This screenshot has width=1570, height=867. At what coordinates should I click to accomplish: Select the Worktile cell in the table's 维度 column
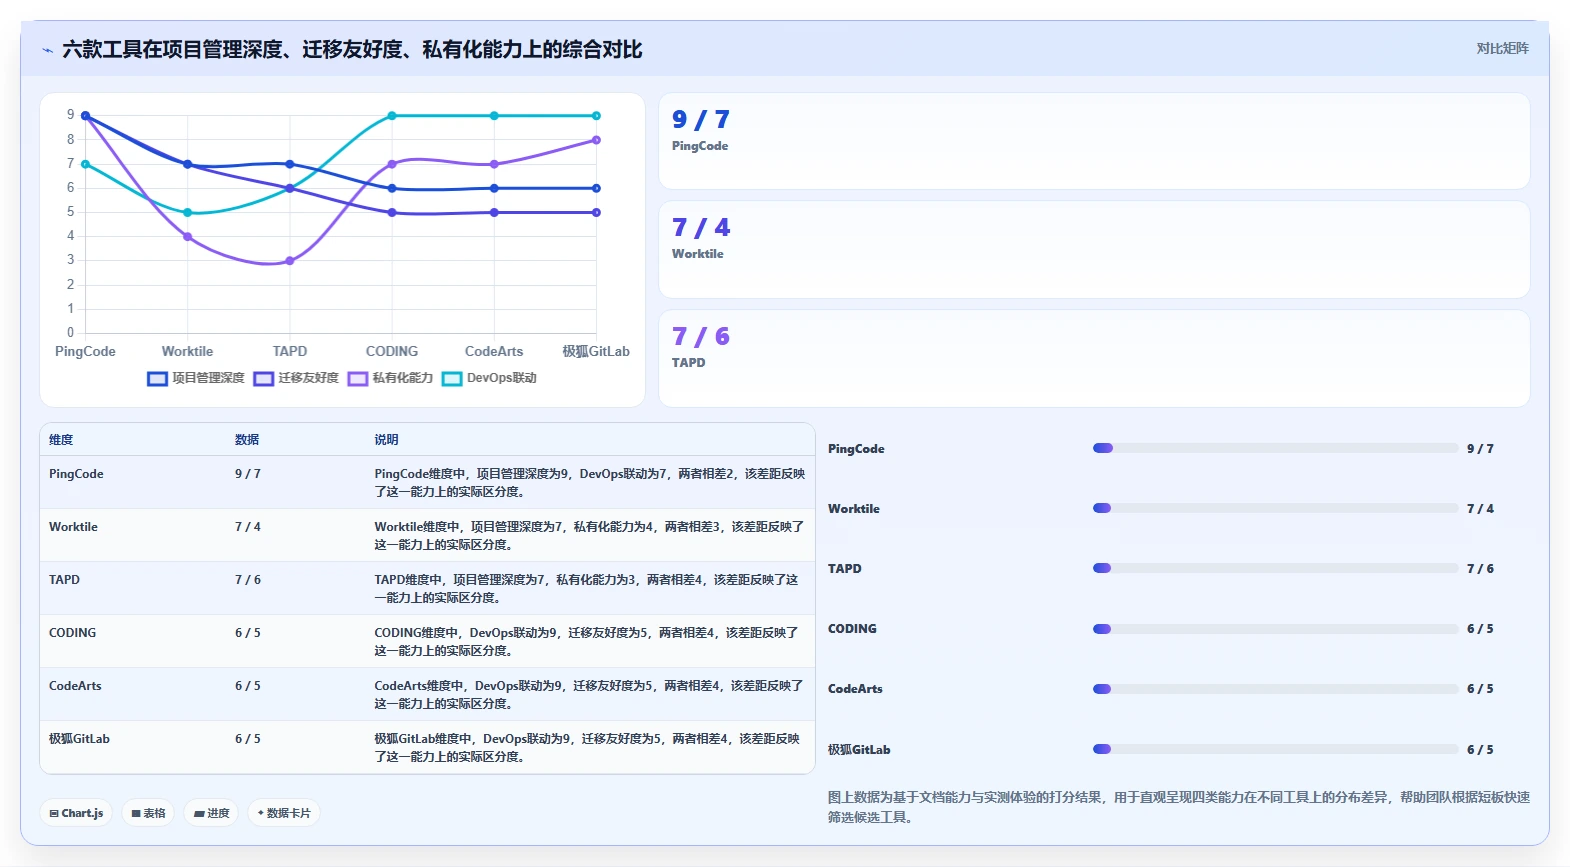[x=73, y=527]
